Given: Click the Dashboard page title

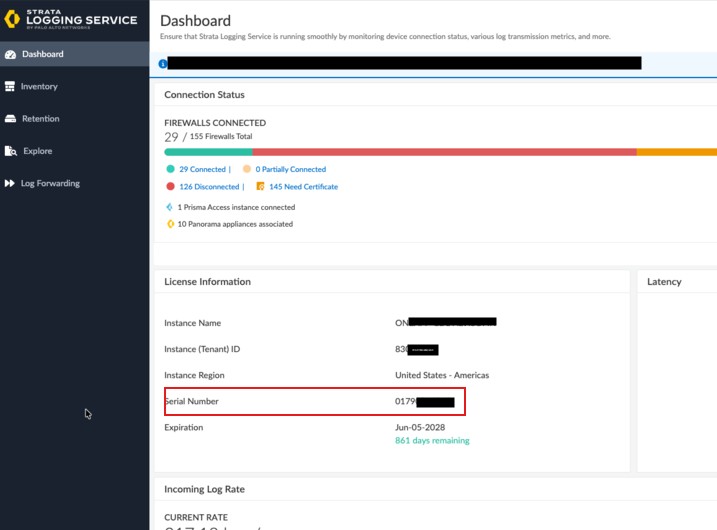Looking at the screenshot, I should click(x=195, y=21).
